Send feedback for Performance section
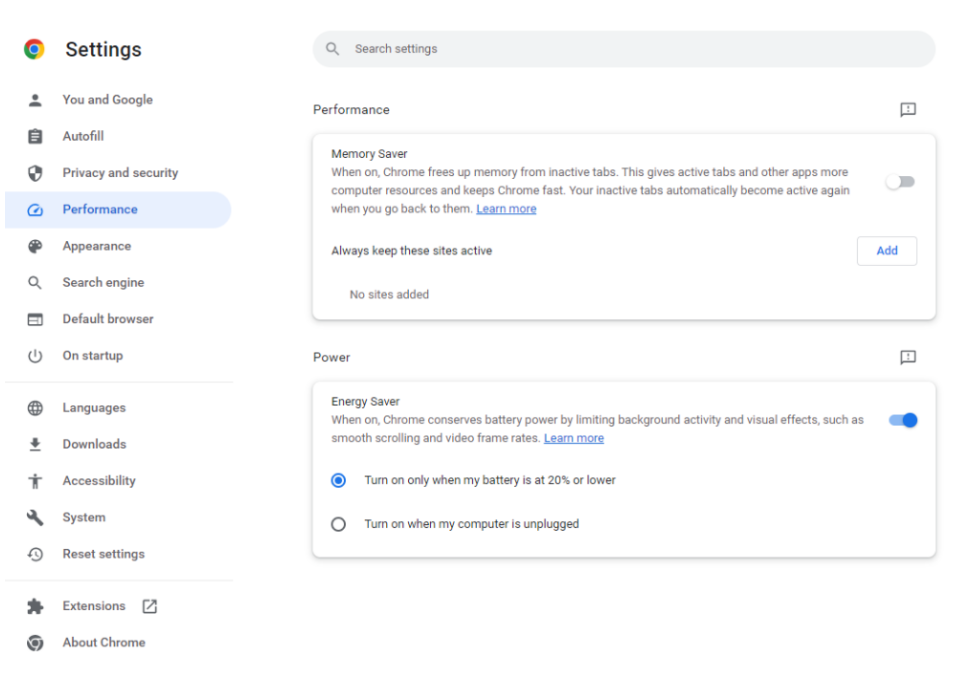This screenshot has height=691, width=980. (x=908, y=110)
